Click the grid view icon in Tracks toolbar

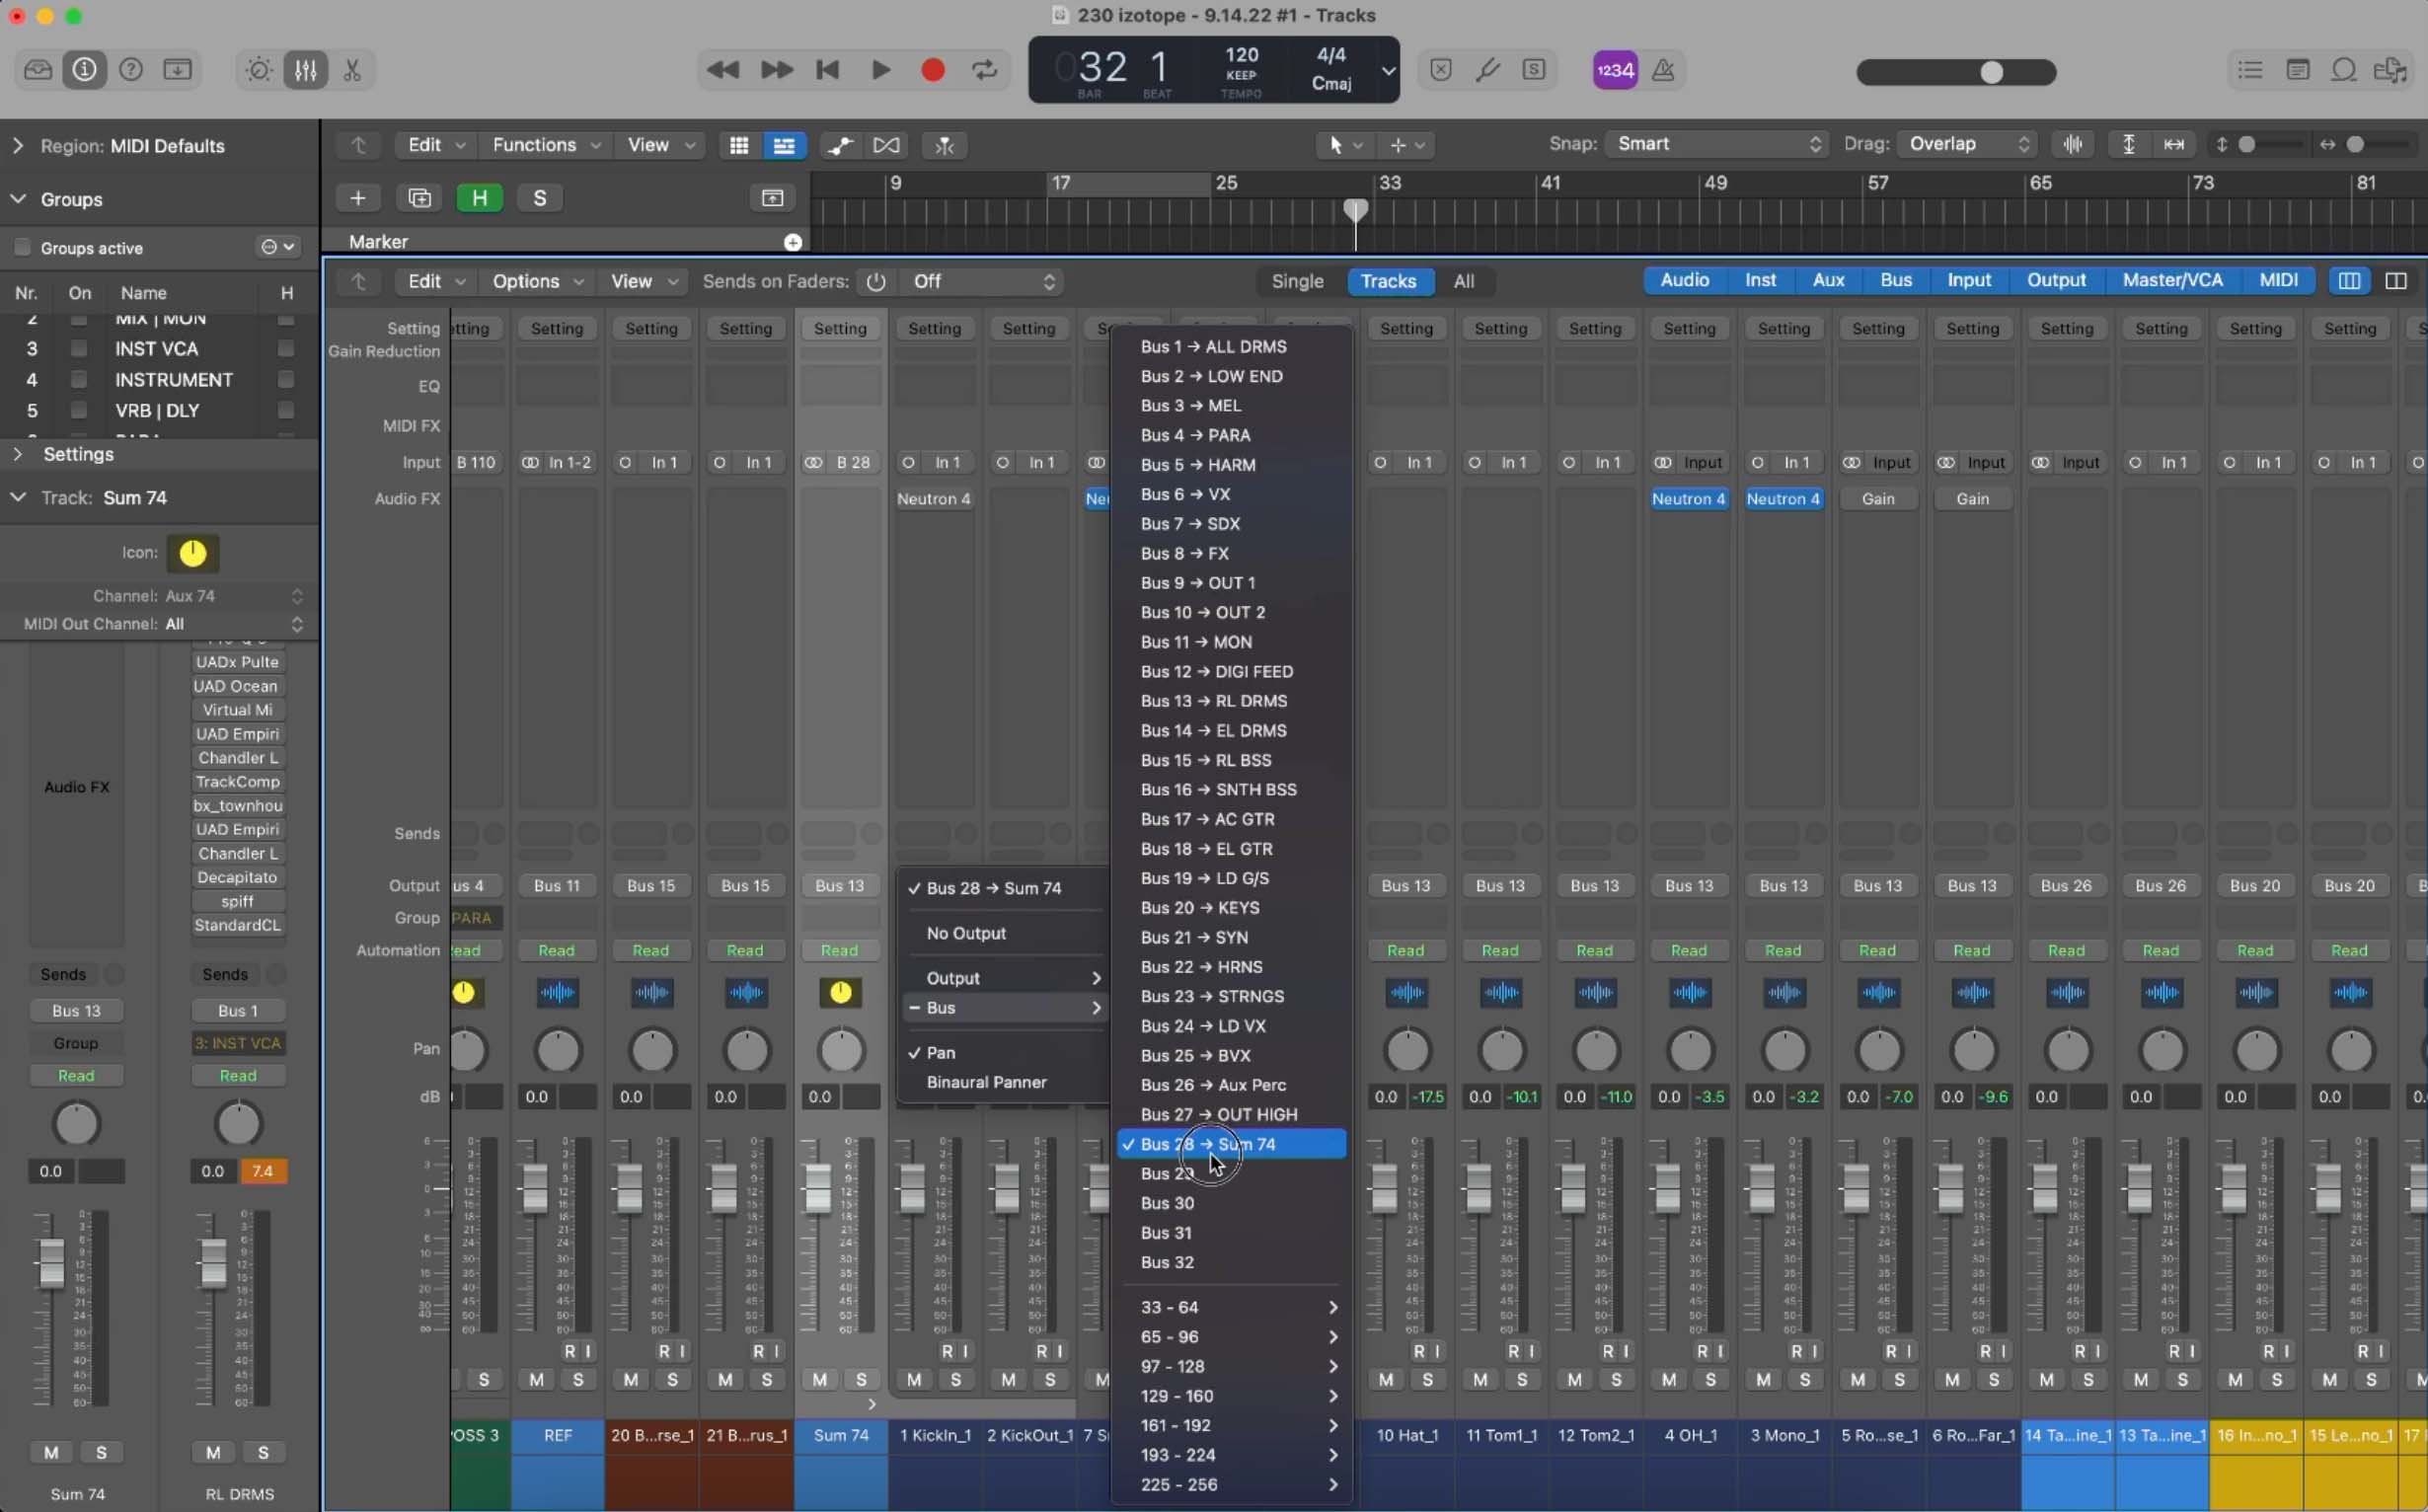click(739, 146)
